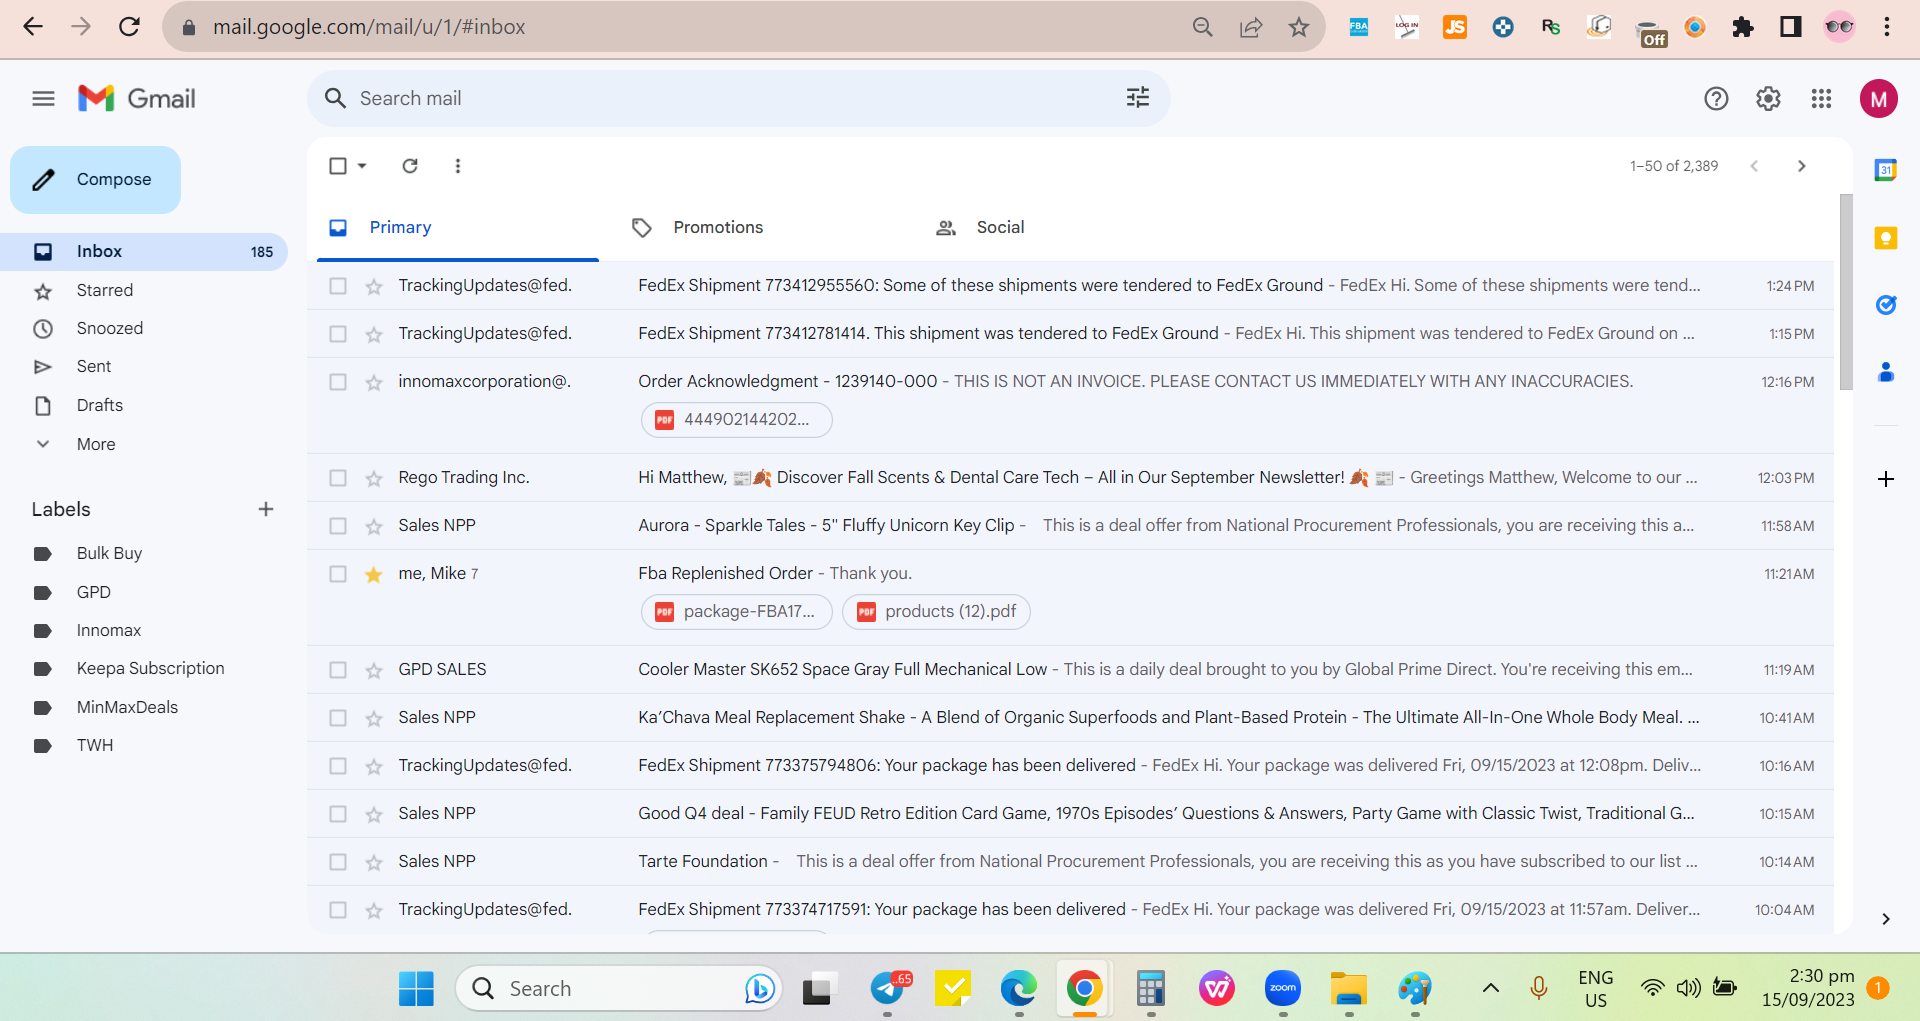The image size is (1920, 1021).
Task: Open Google Tasks side panel
Action: [1886, 305]
